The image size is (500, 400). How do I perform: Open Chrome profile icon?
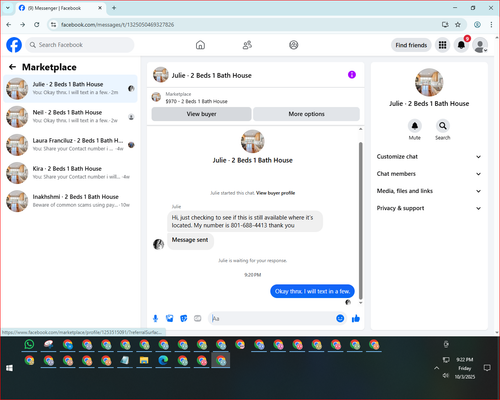[477, 24]
